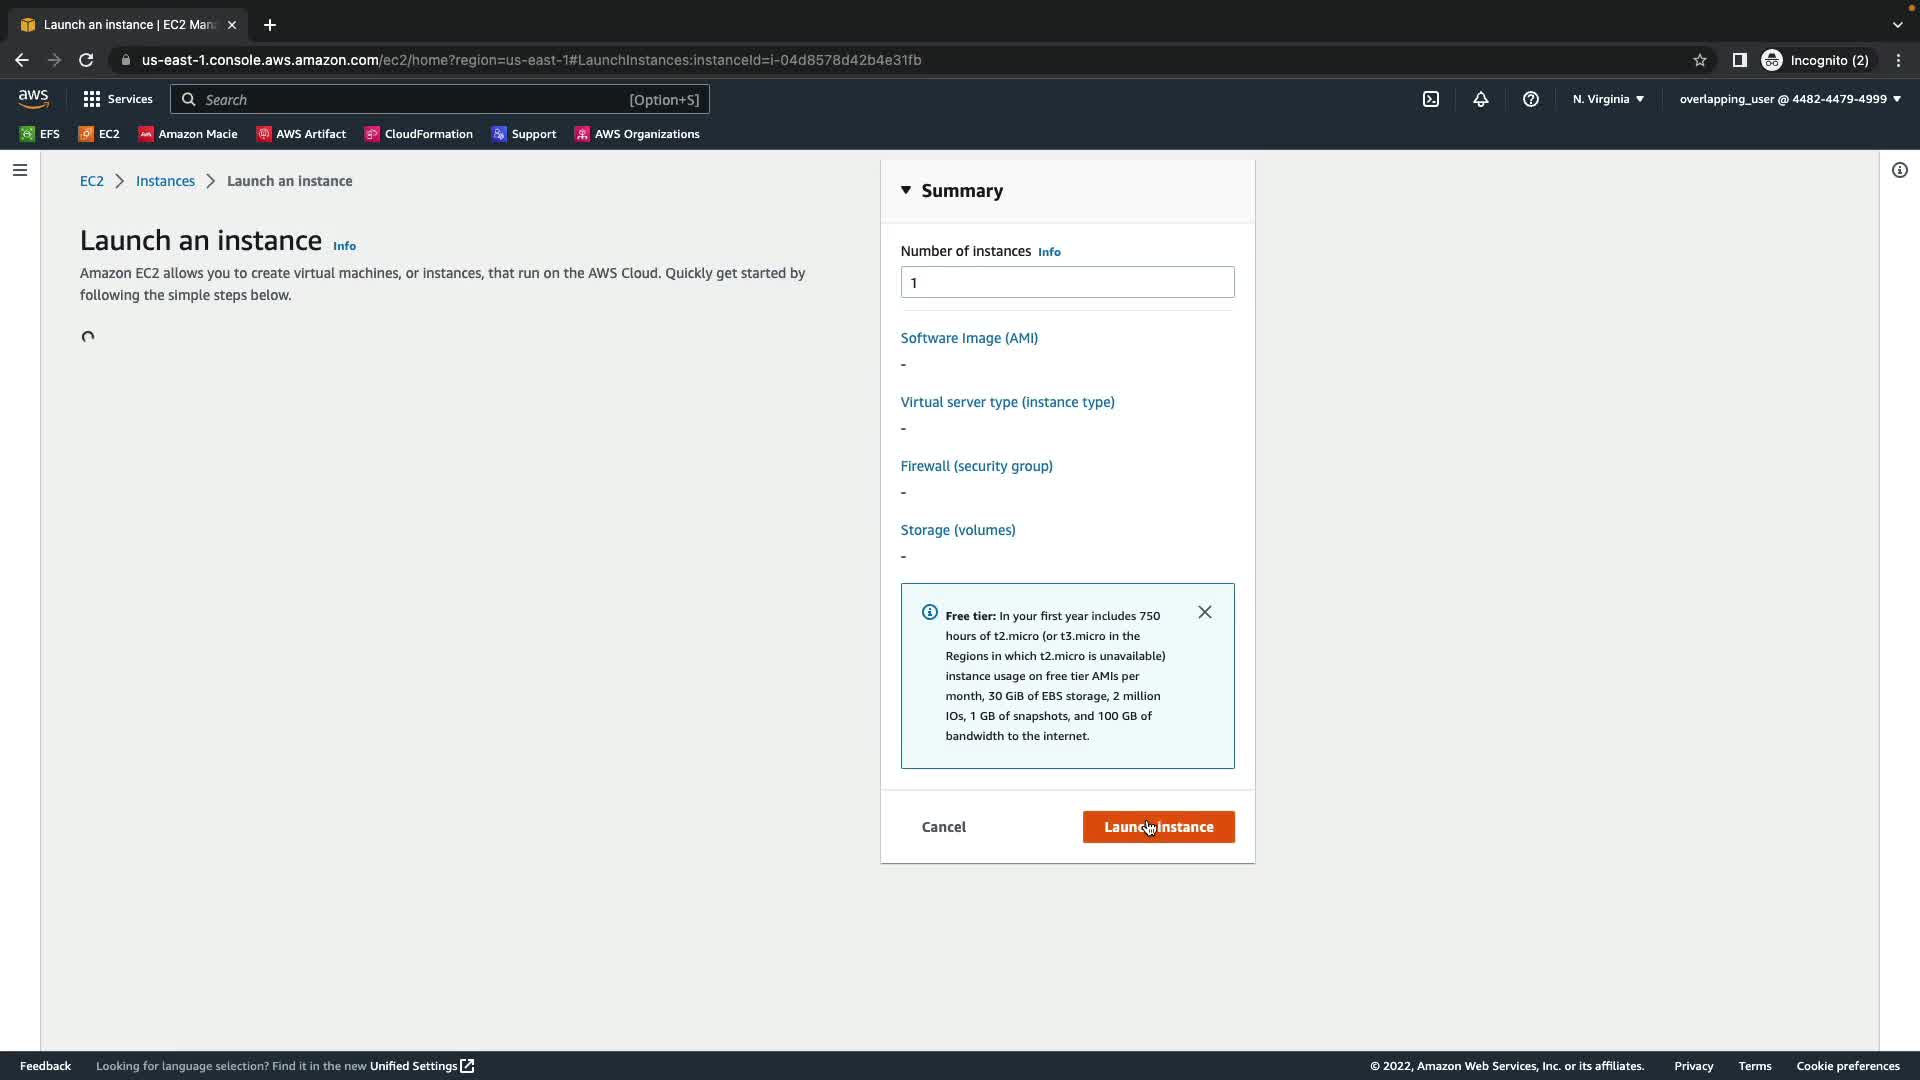Reload the browser page
This screenshot has height=1080, width=1920.
click(x=86, y=60)
